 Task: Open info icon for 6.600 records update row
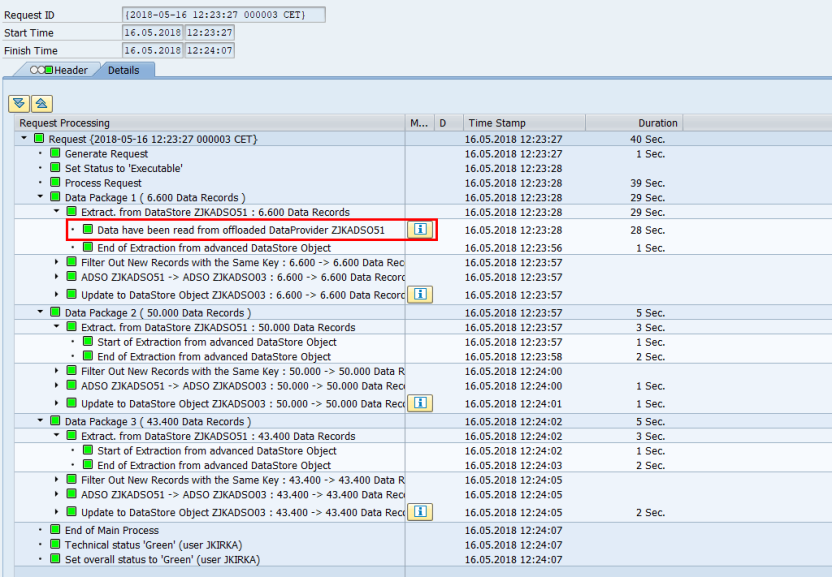420,295
